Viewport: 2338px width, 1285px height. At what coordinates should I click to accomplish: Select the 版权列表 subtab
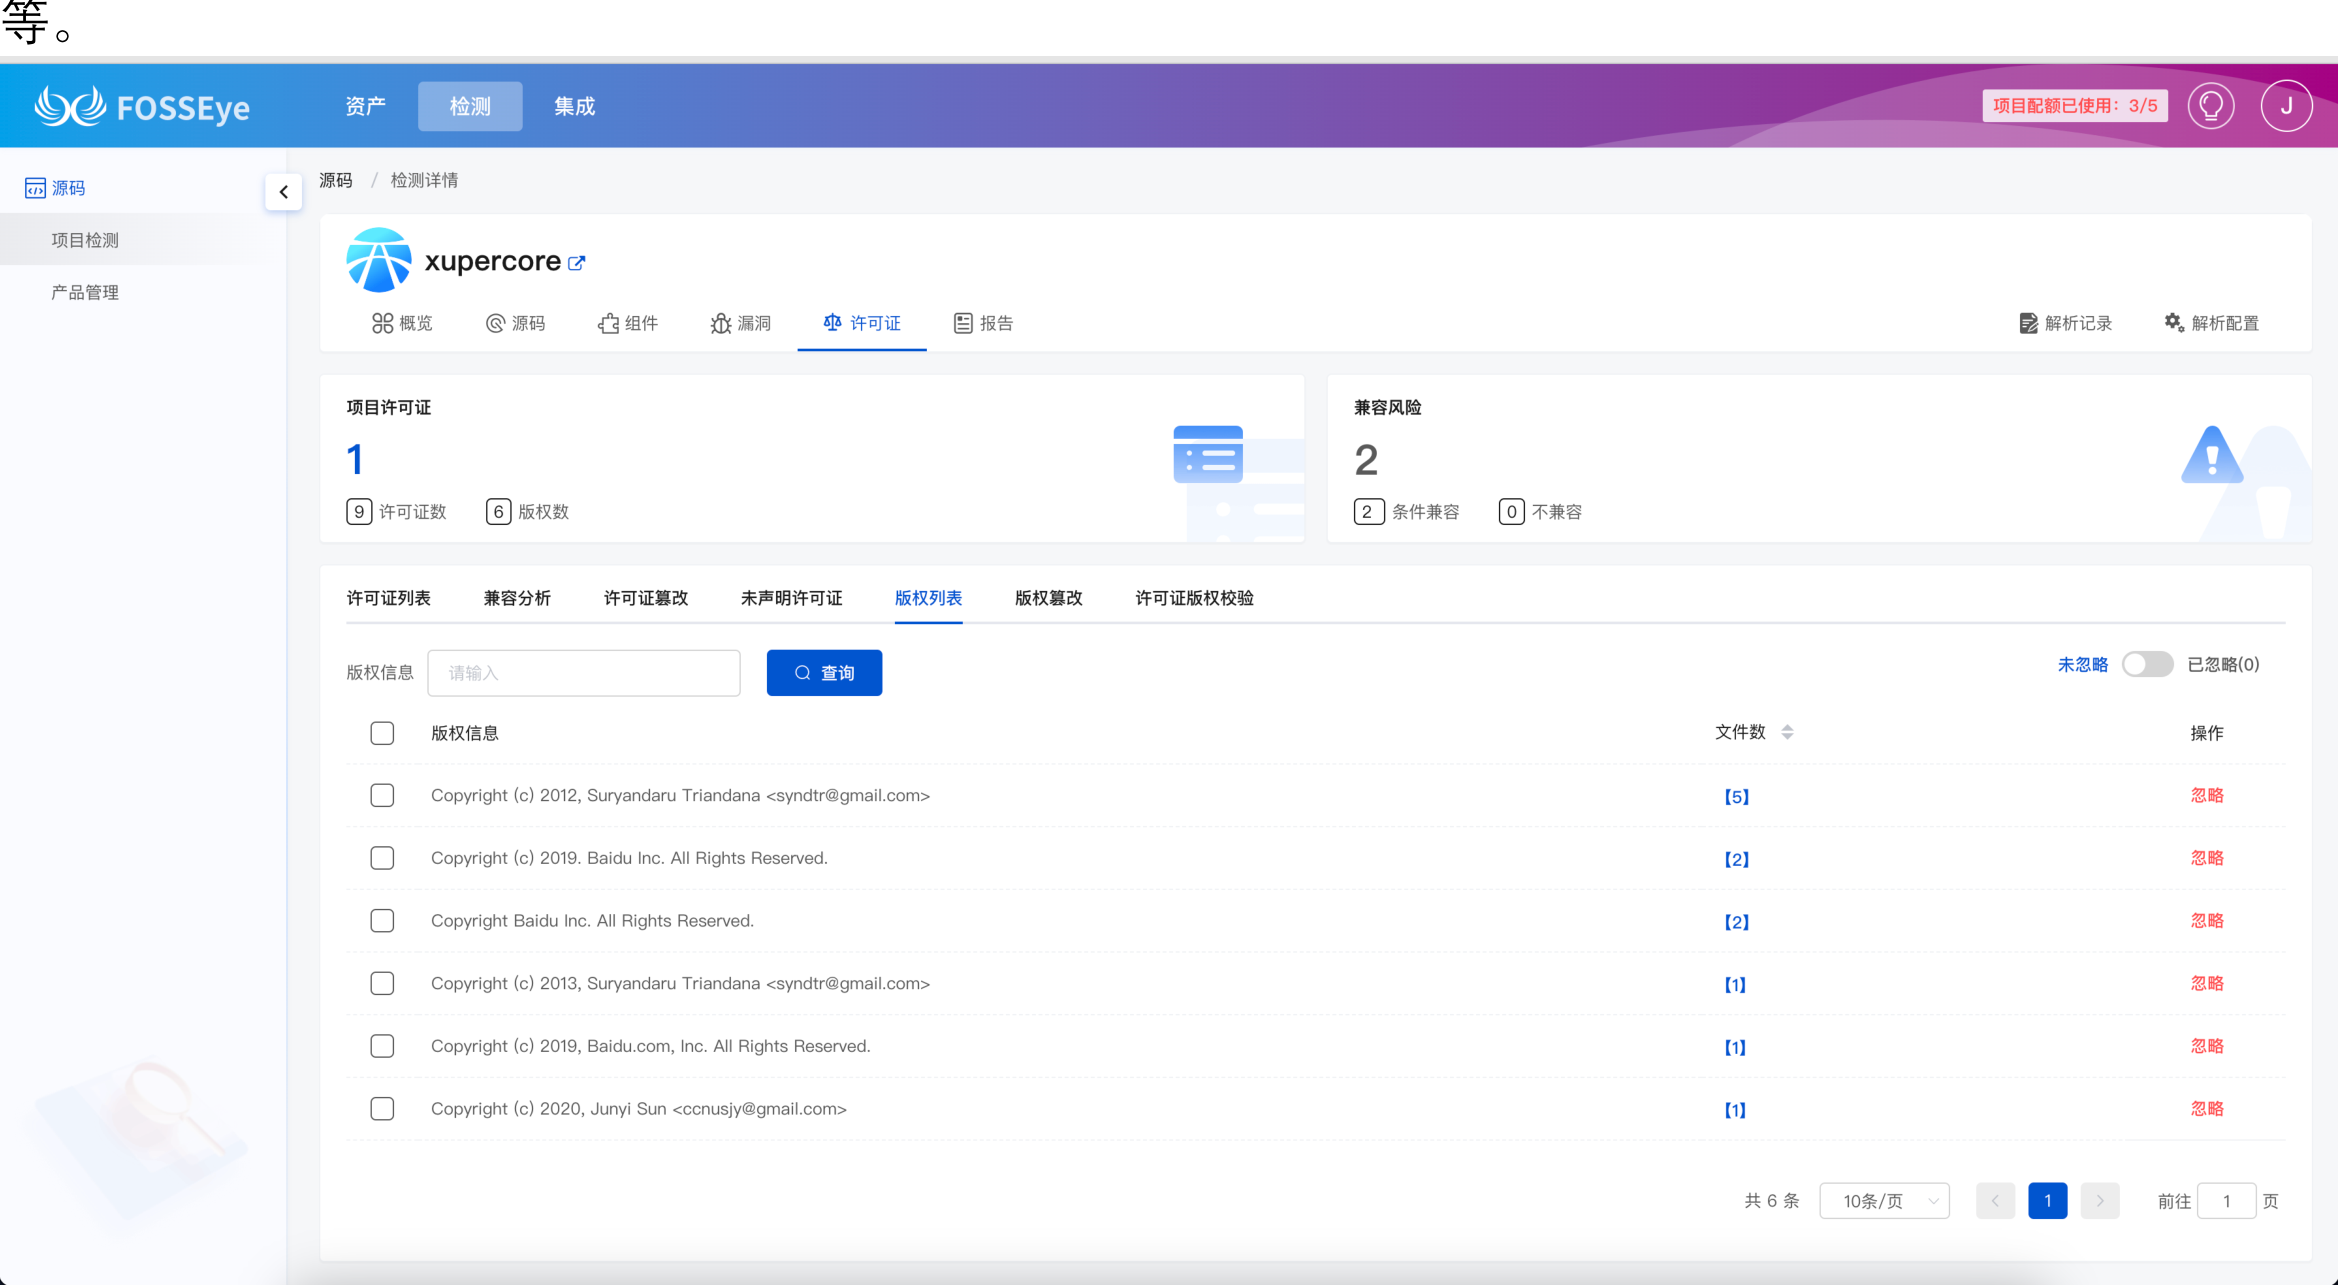click(x=928, y=598)
